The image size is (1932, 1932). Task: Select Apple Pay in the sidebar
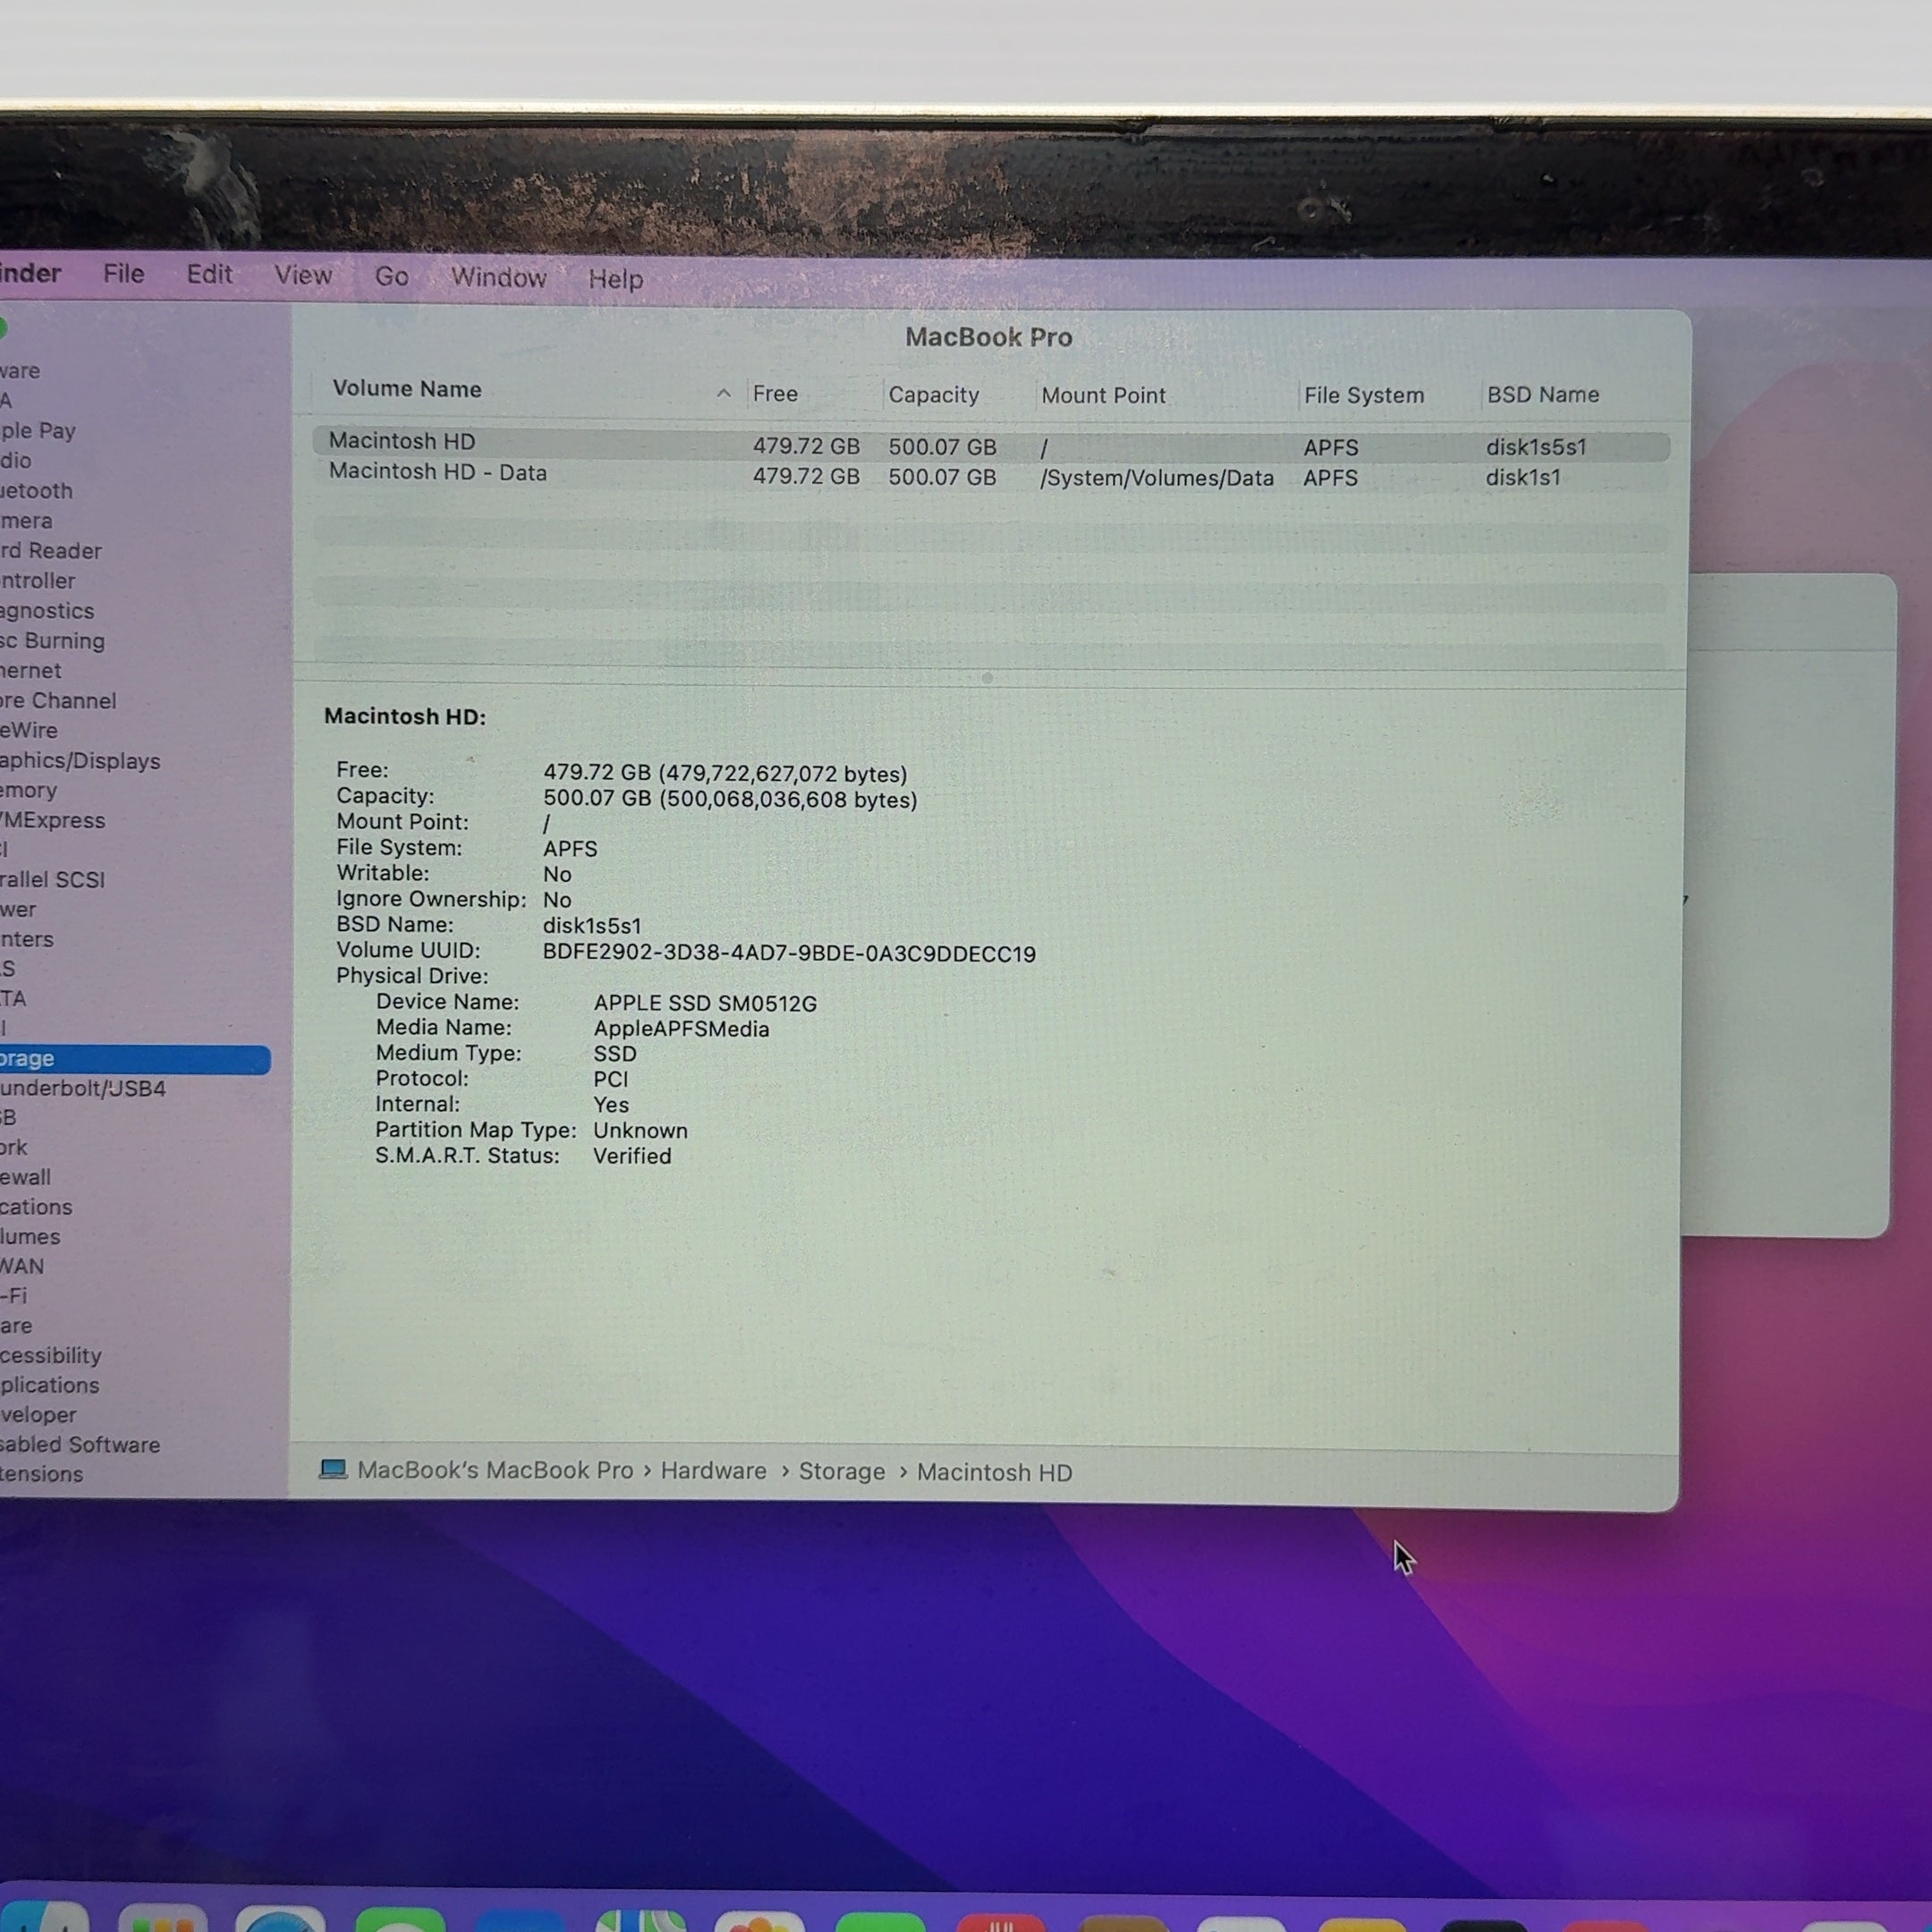pyautogui.click(x=38, y=431)
